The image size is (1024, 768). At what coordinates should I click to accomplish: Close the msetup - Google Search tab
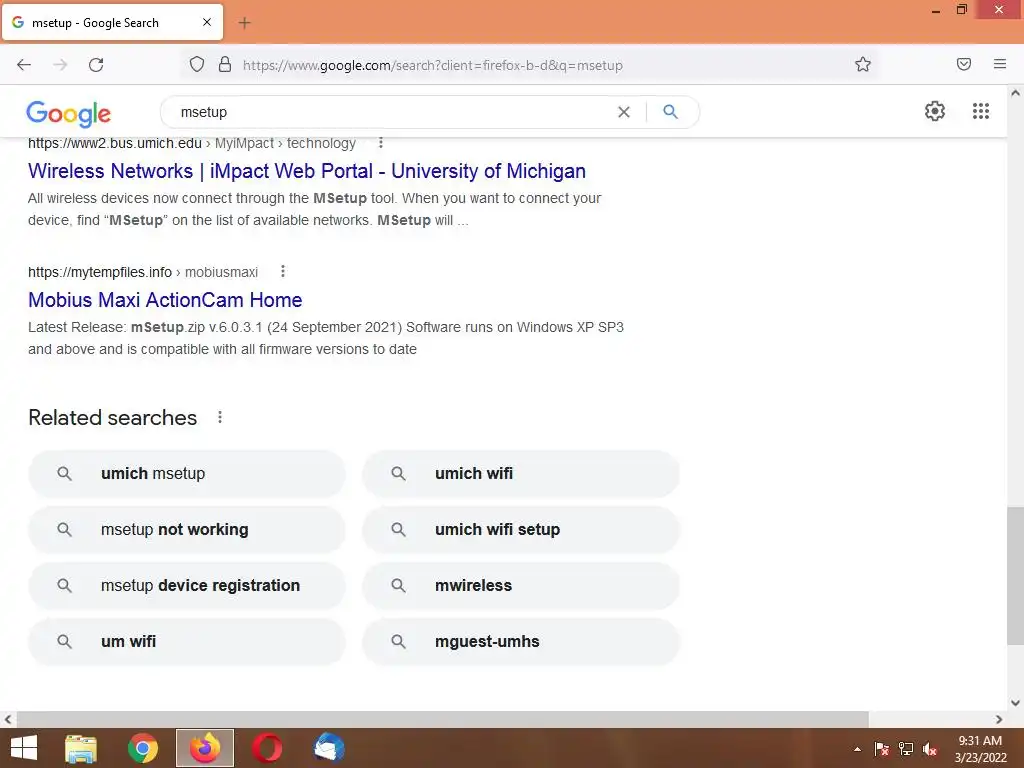(x=206, y=22)
